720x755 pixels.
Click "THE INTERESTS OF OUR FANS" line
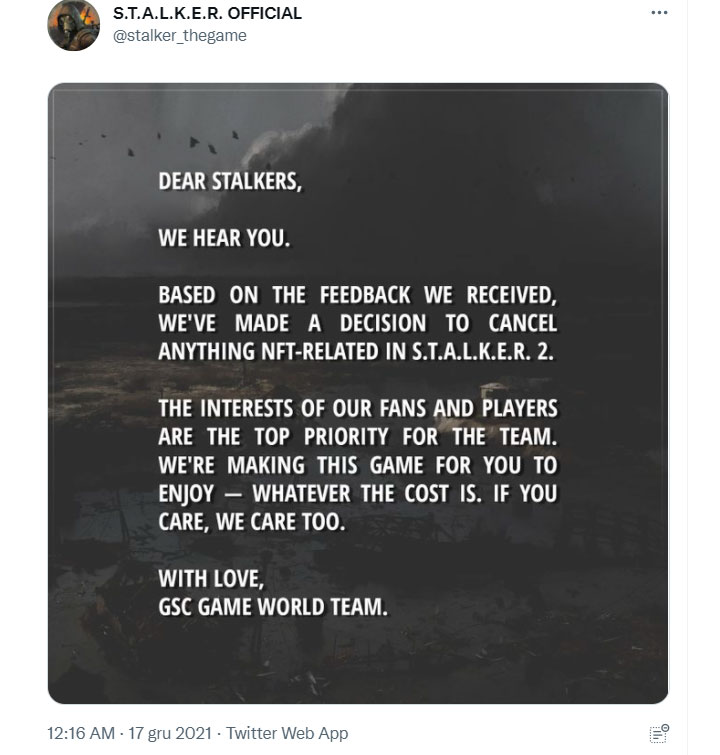click(x=357, y=409)
